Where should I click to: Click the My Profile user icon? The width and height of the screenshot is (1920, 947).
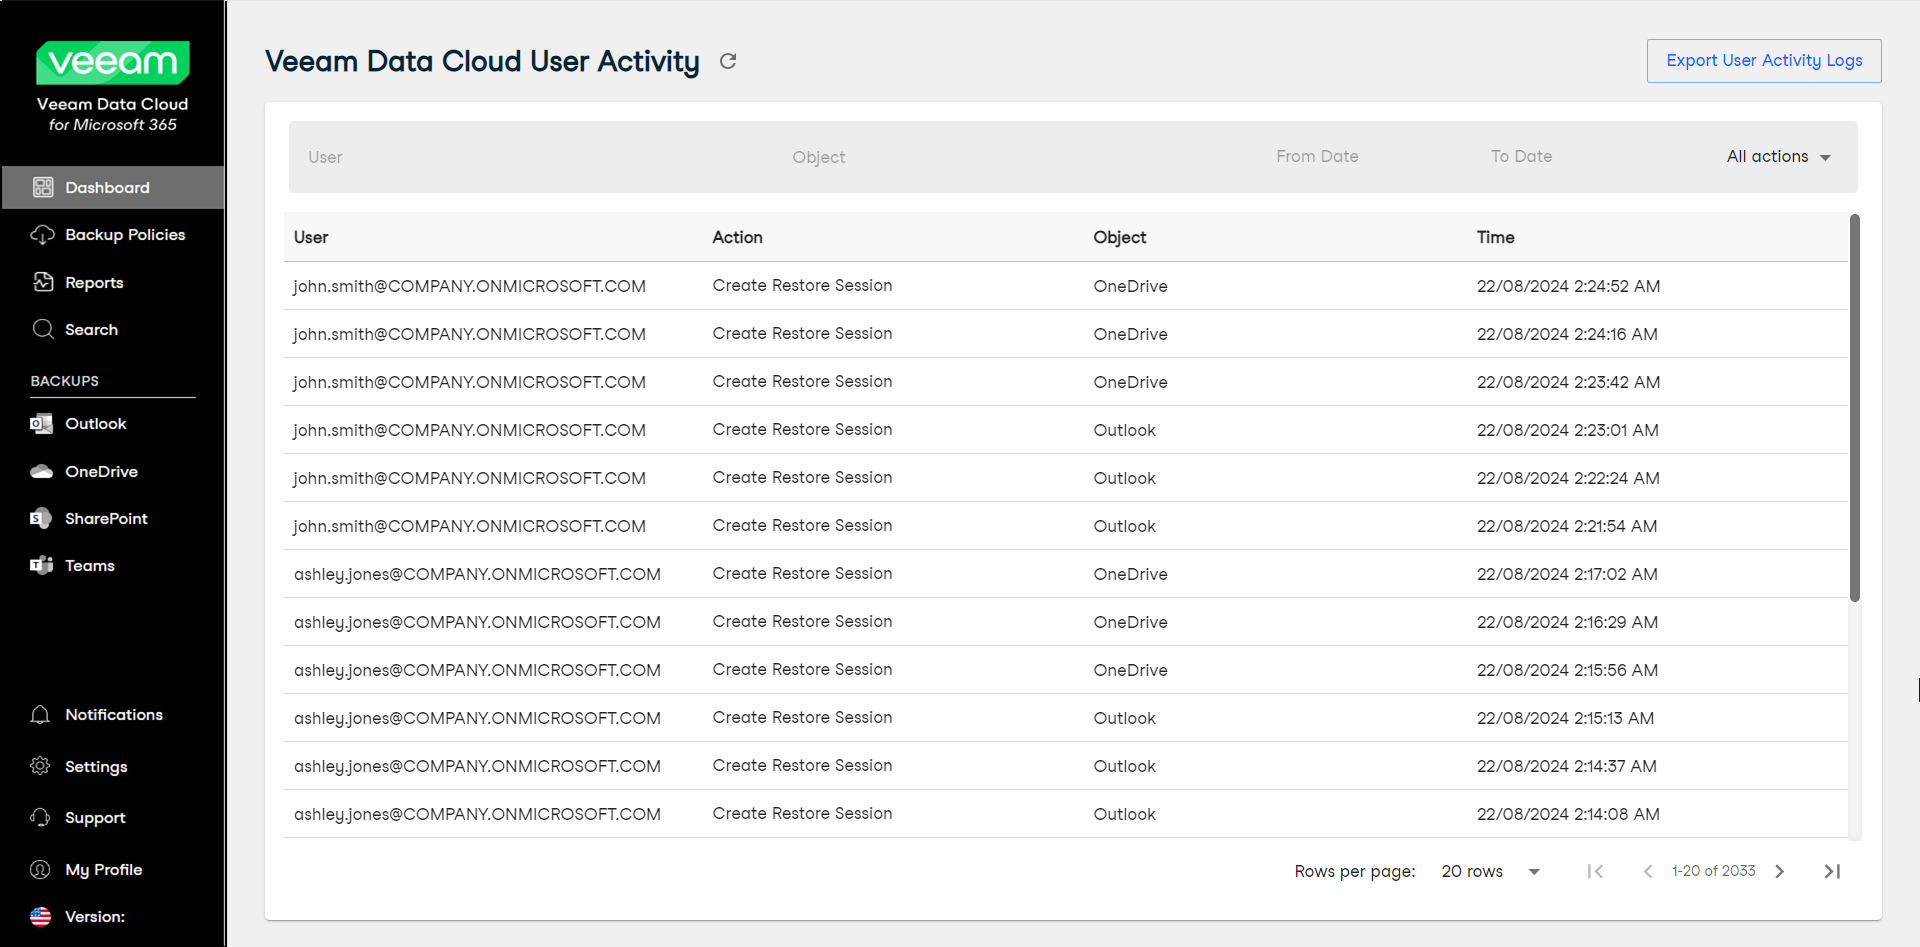40,869
